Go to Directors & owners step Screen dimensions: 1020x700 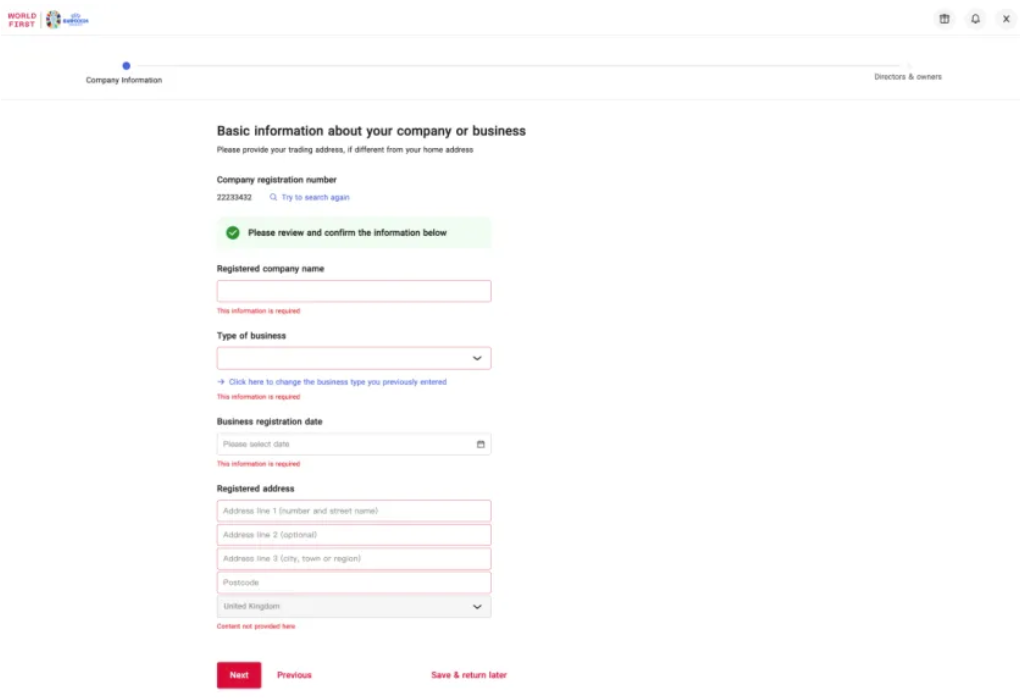[x=908, y=76]
